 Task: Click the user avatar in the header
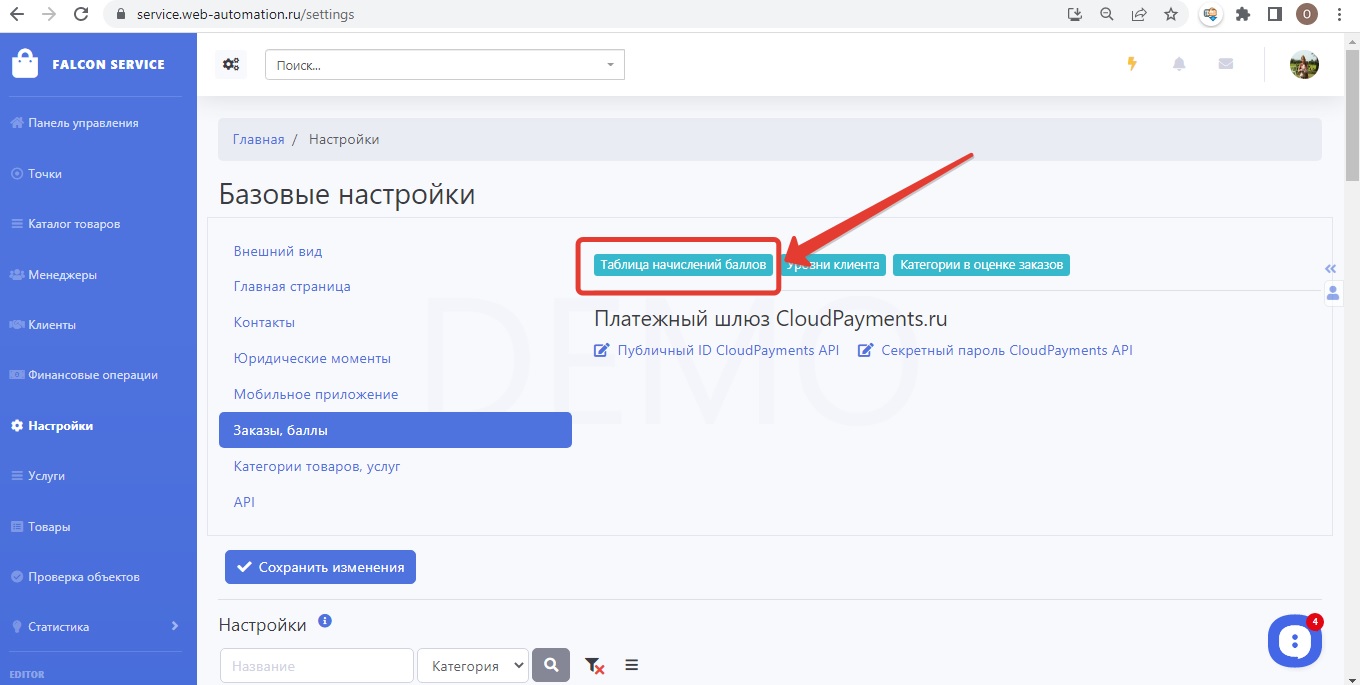[x=1304, y=65]
